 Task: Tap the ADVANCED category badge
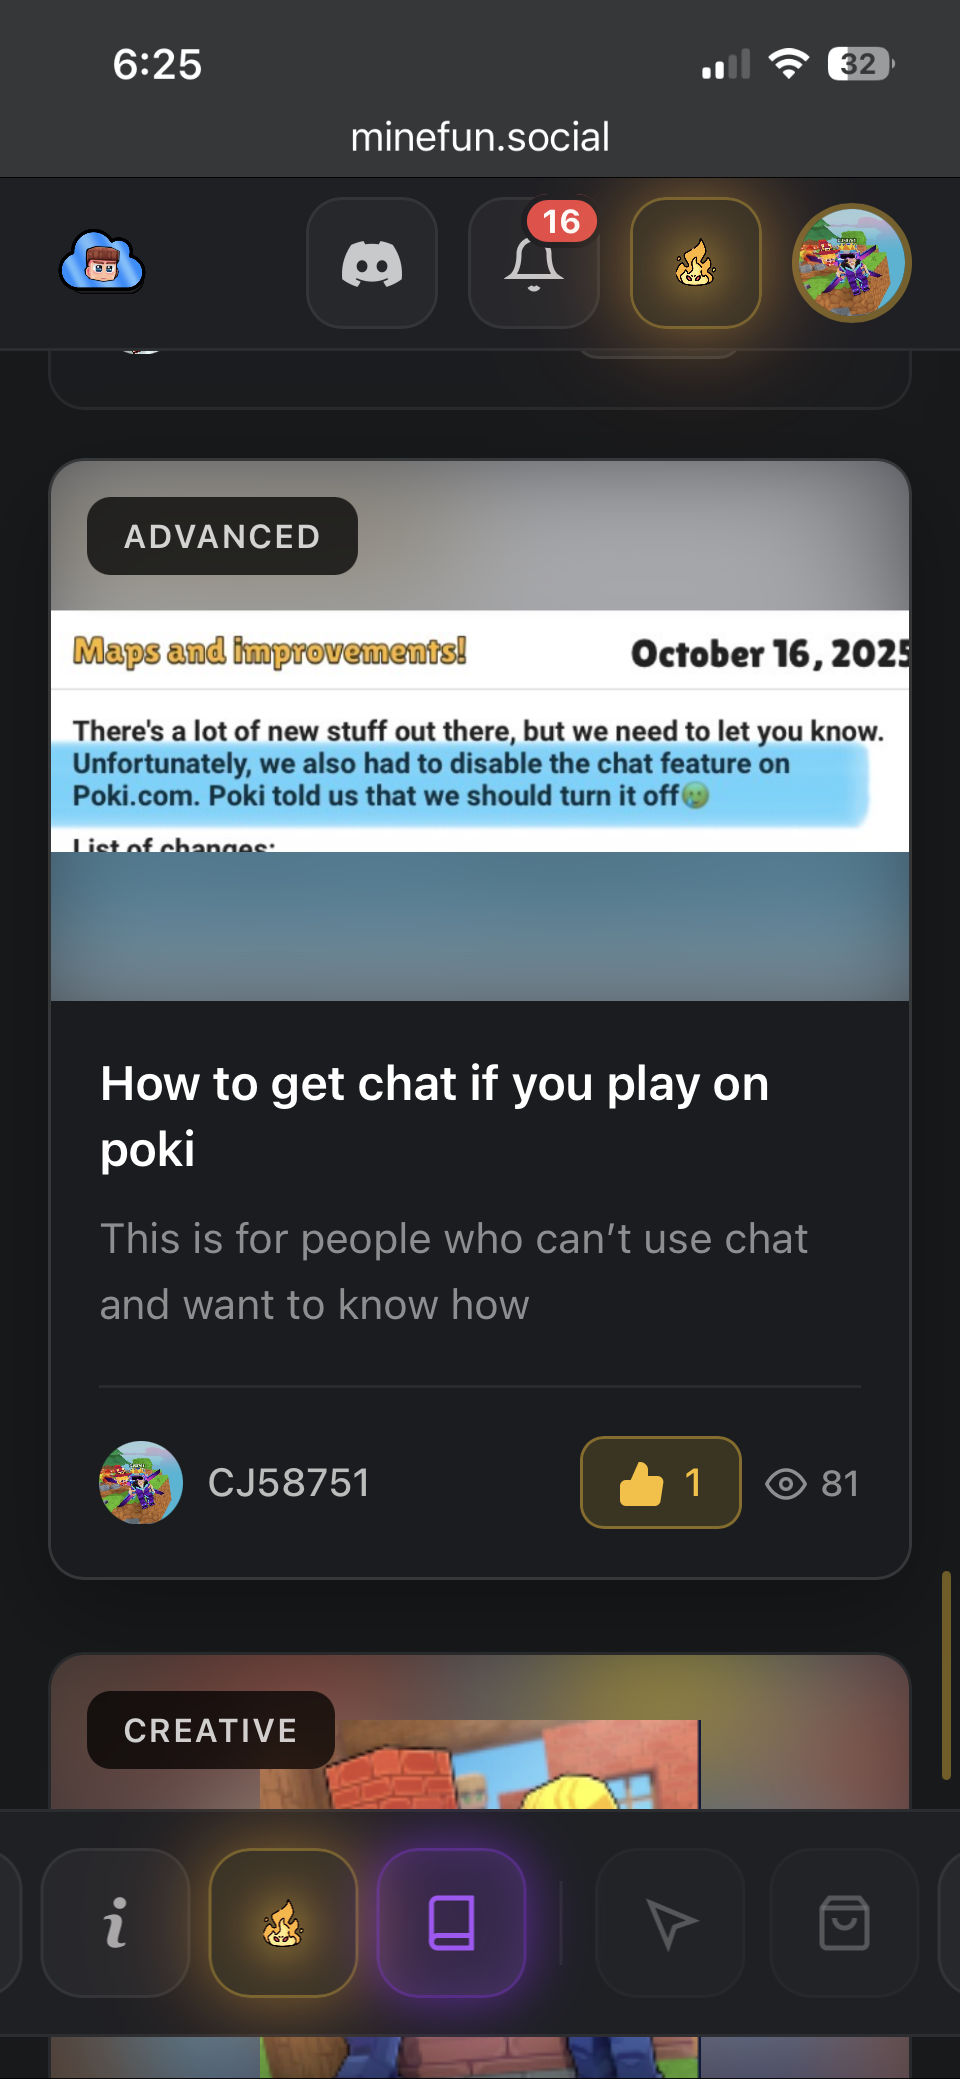click(222, 536)
